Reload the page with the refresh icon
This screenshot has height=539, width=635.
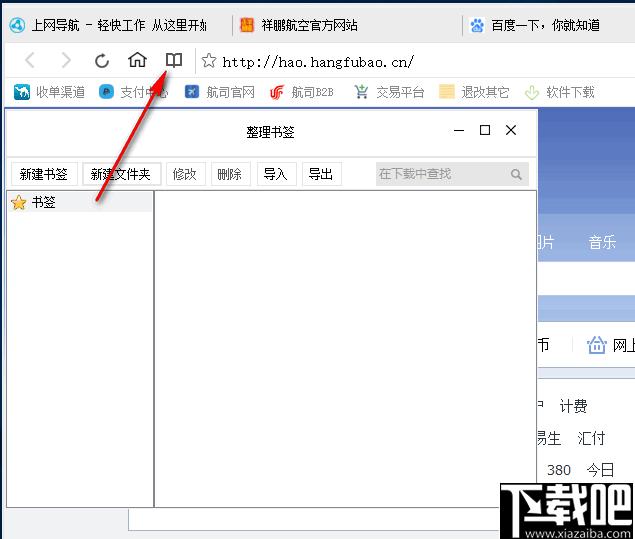click(102, 61)
